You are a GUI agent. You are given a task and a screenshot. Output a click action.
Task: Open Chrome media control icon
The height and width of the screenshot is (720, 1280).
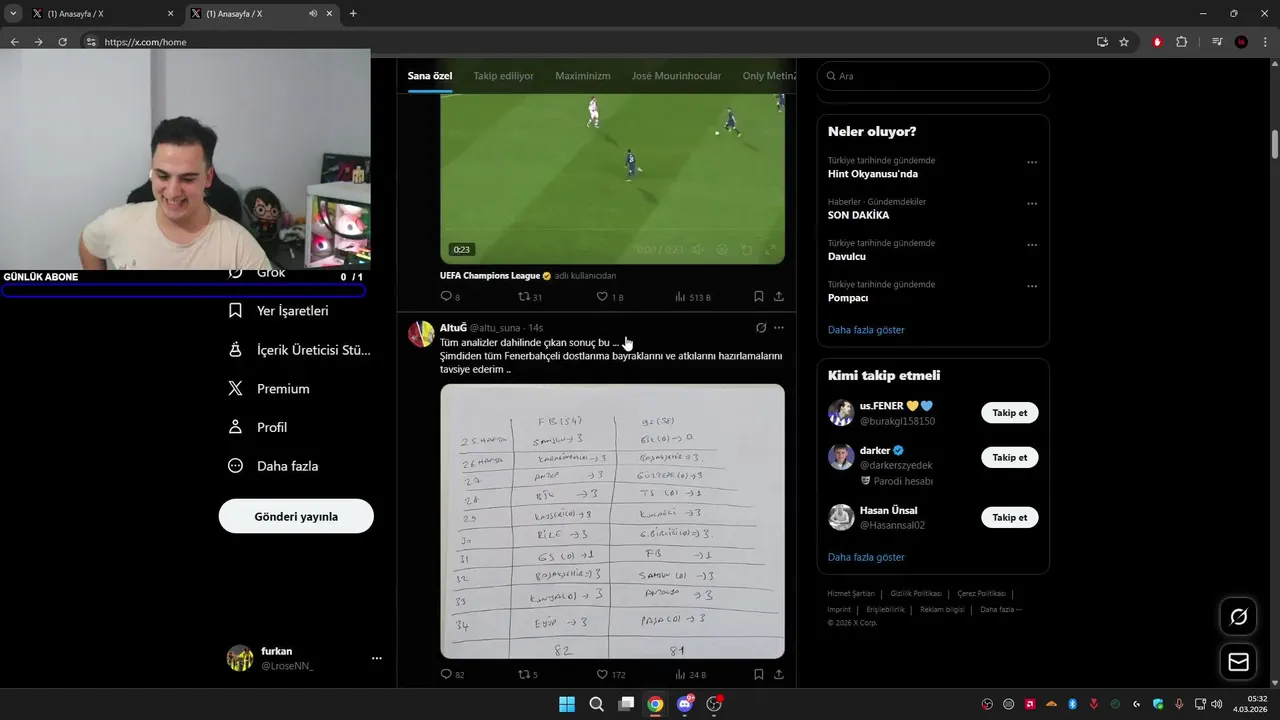(x=1217, y=42)
